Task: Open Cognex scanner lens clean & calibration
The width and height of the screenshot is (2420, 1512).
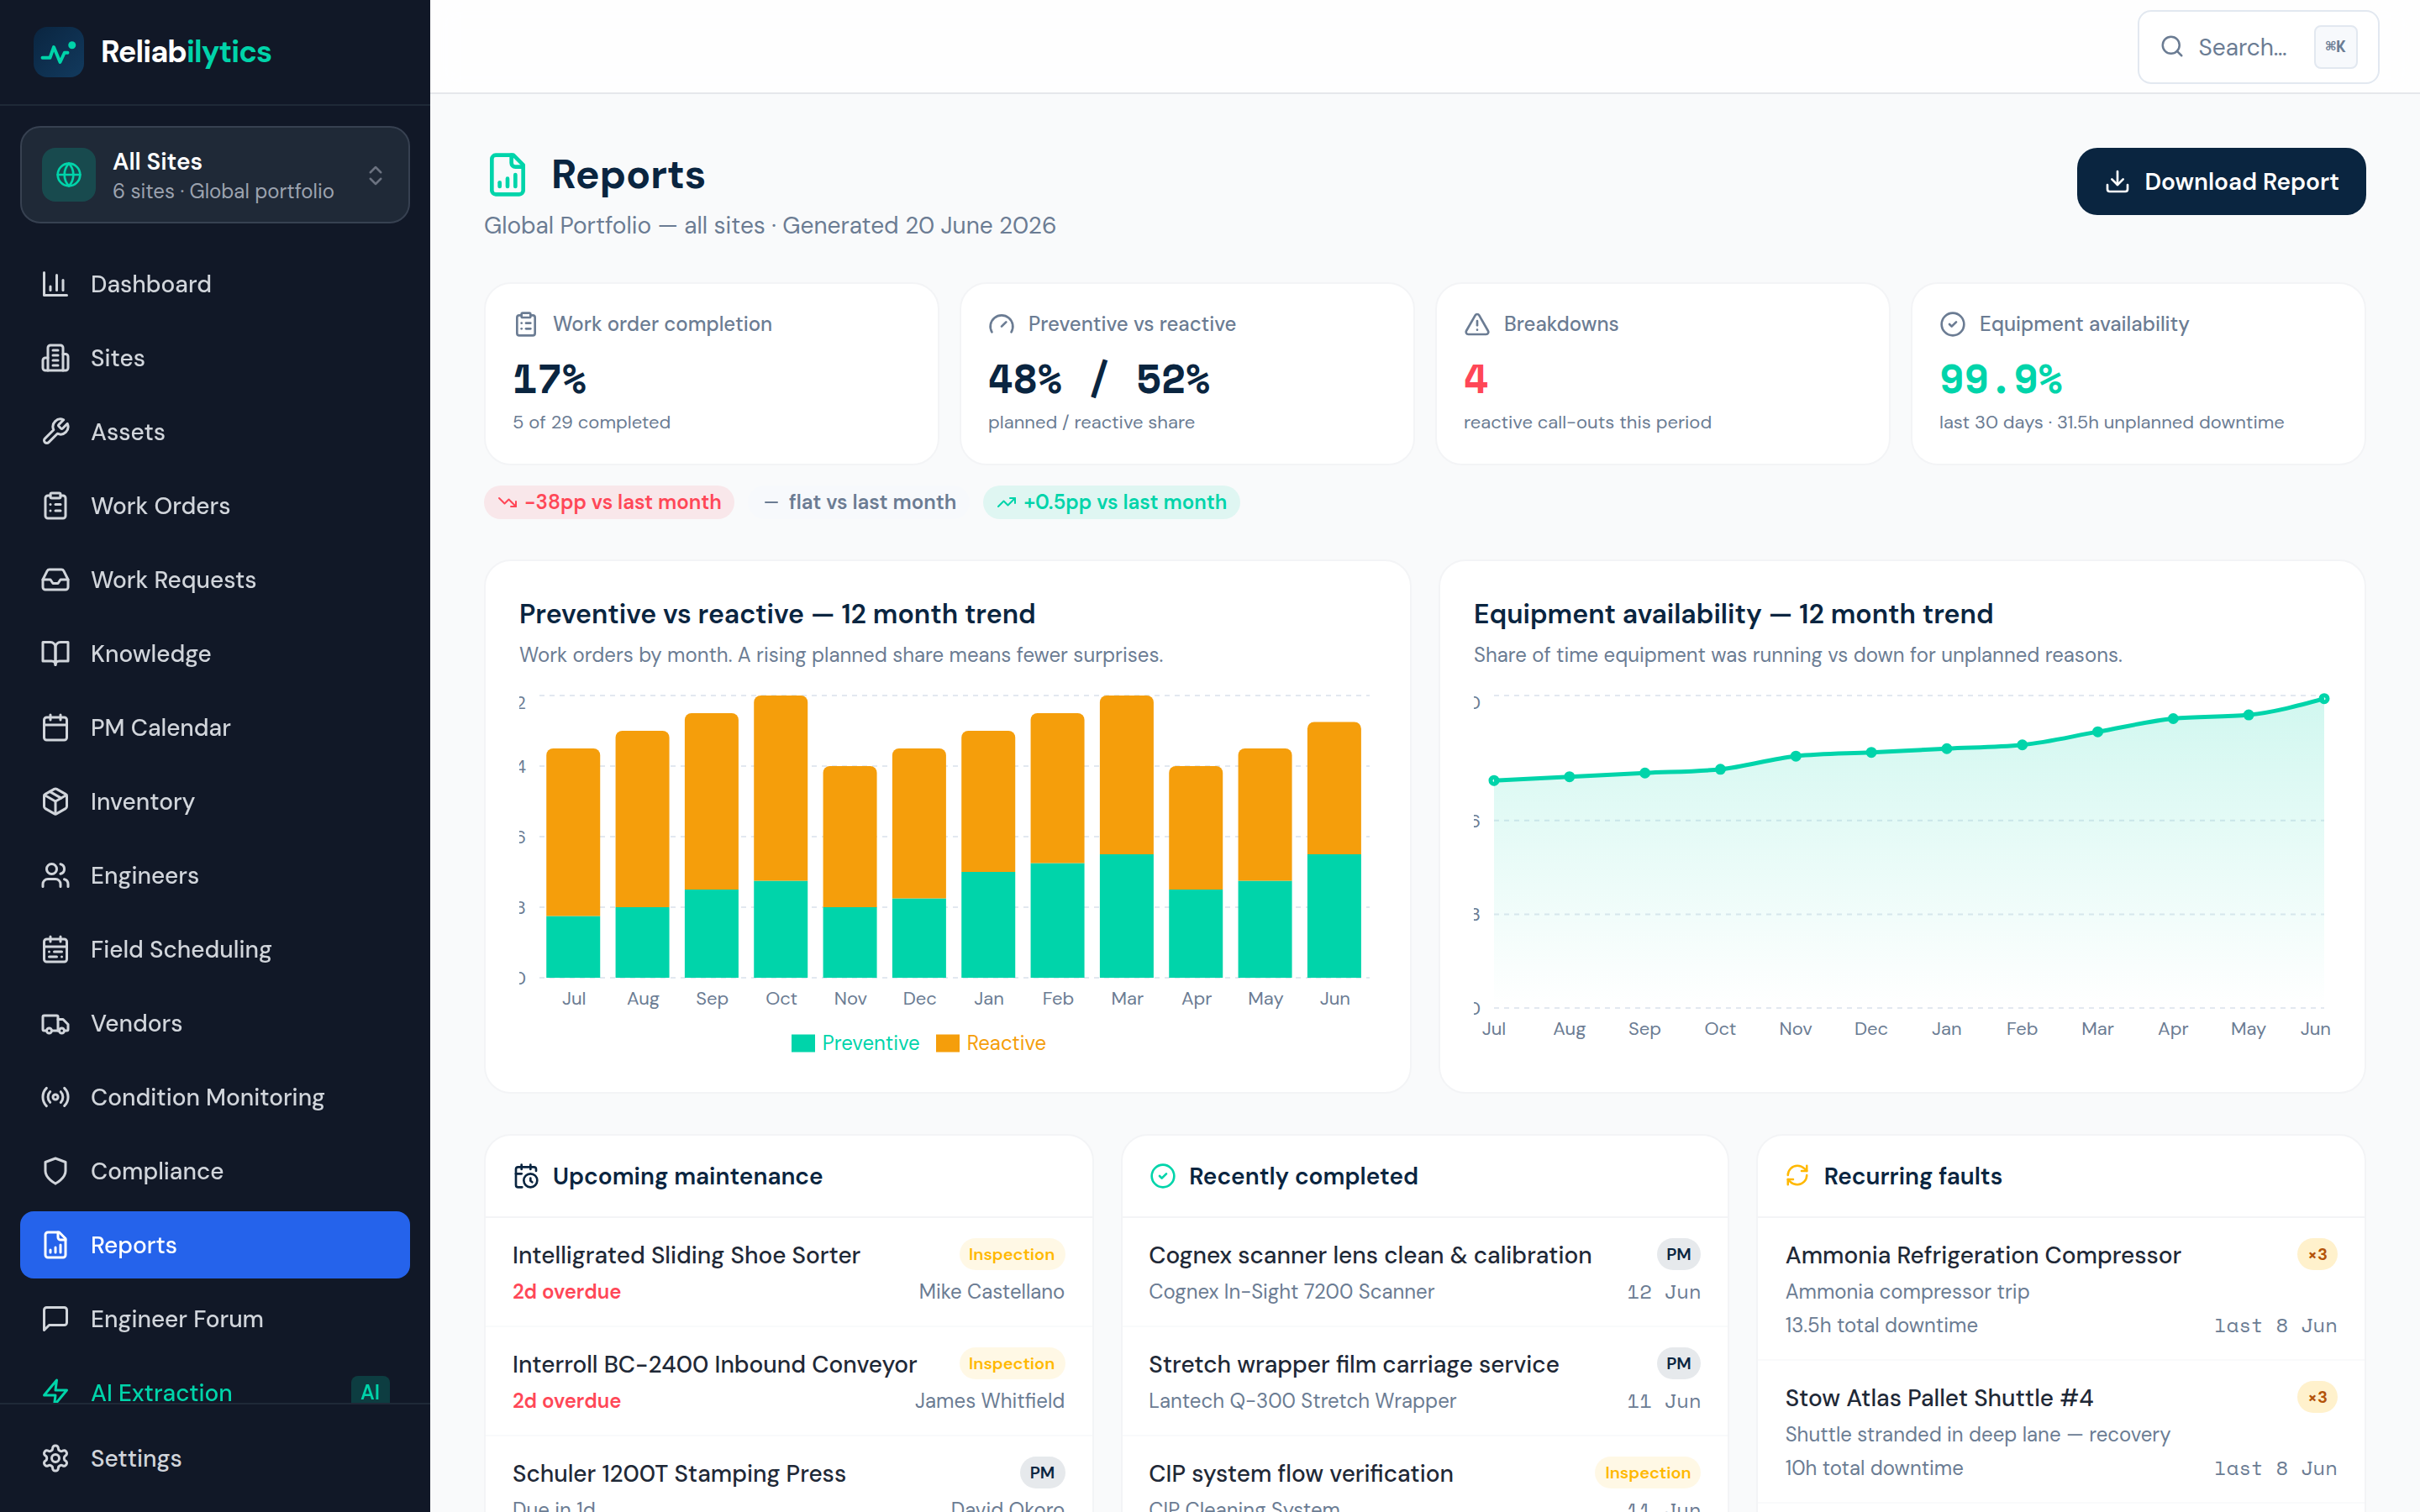Action: (1424, 1273)
